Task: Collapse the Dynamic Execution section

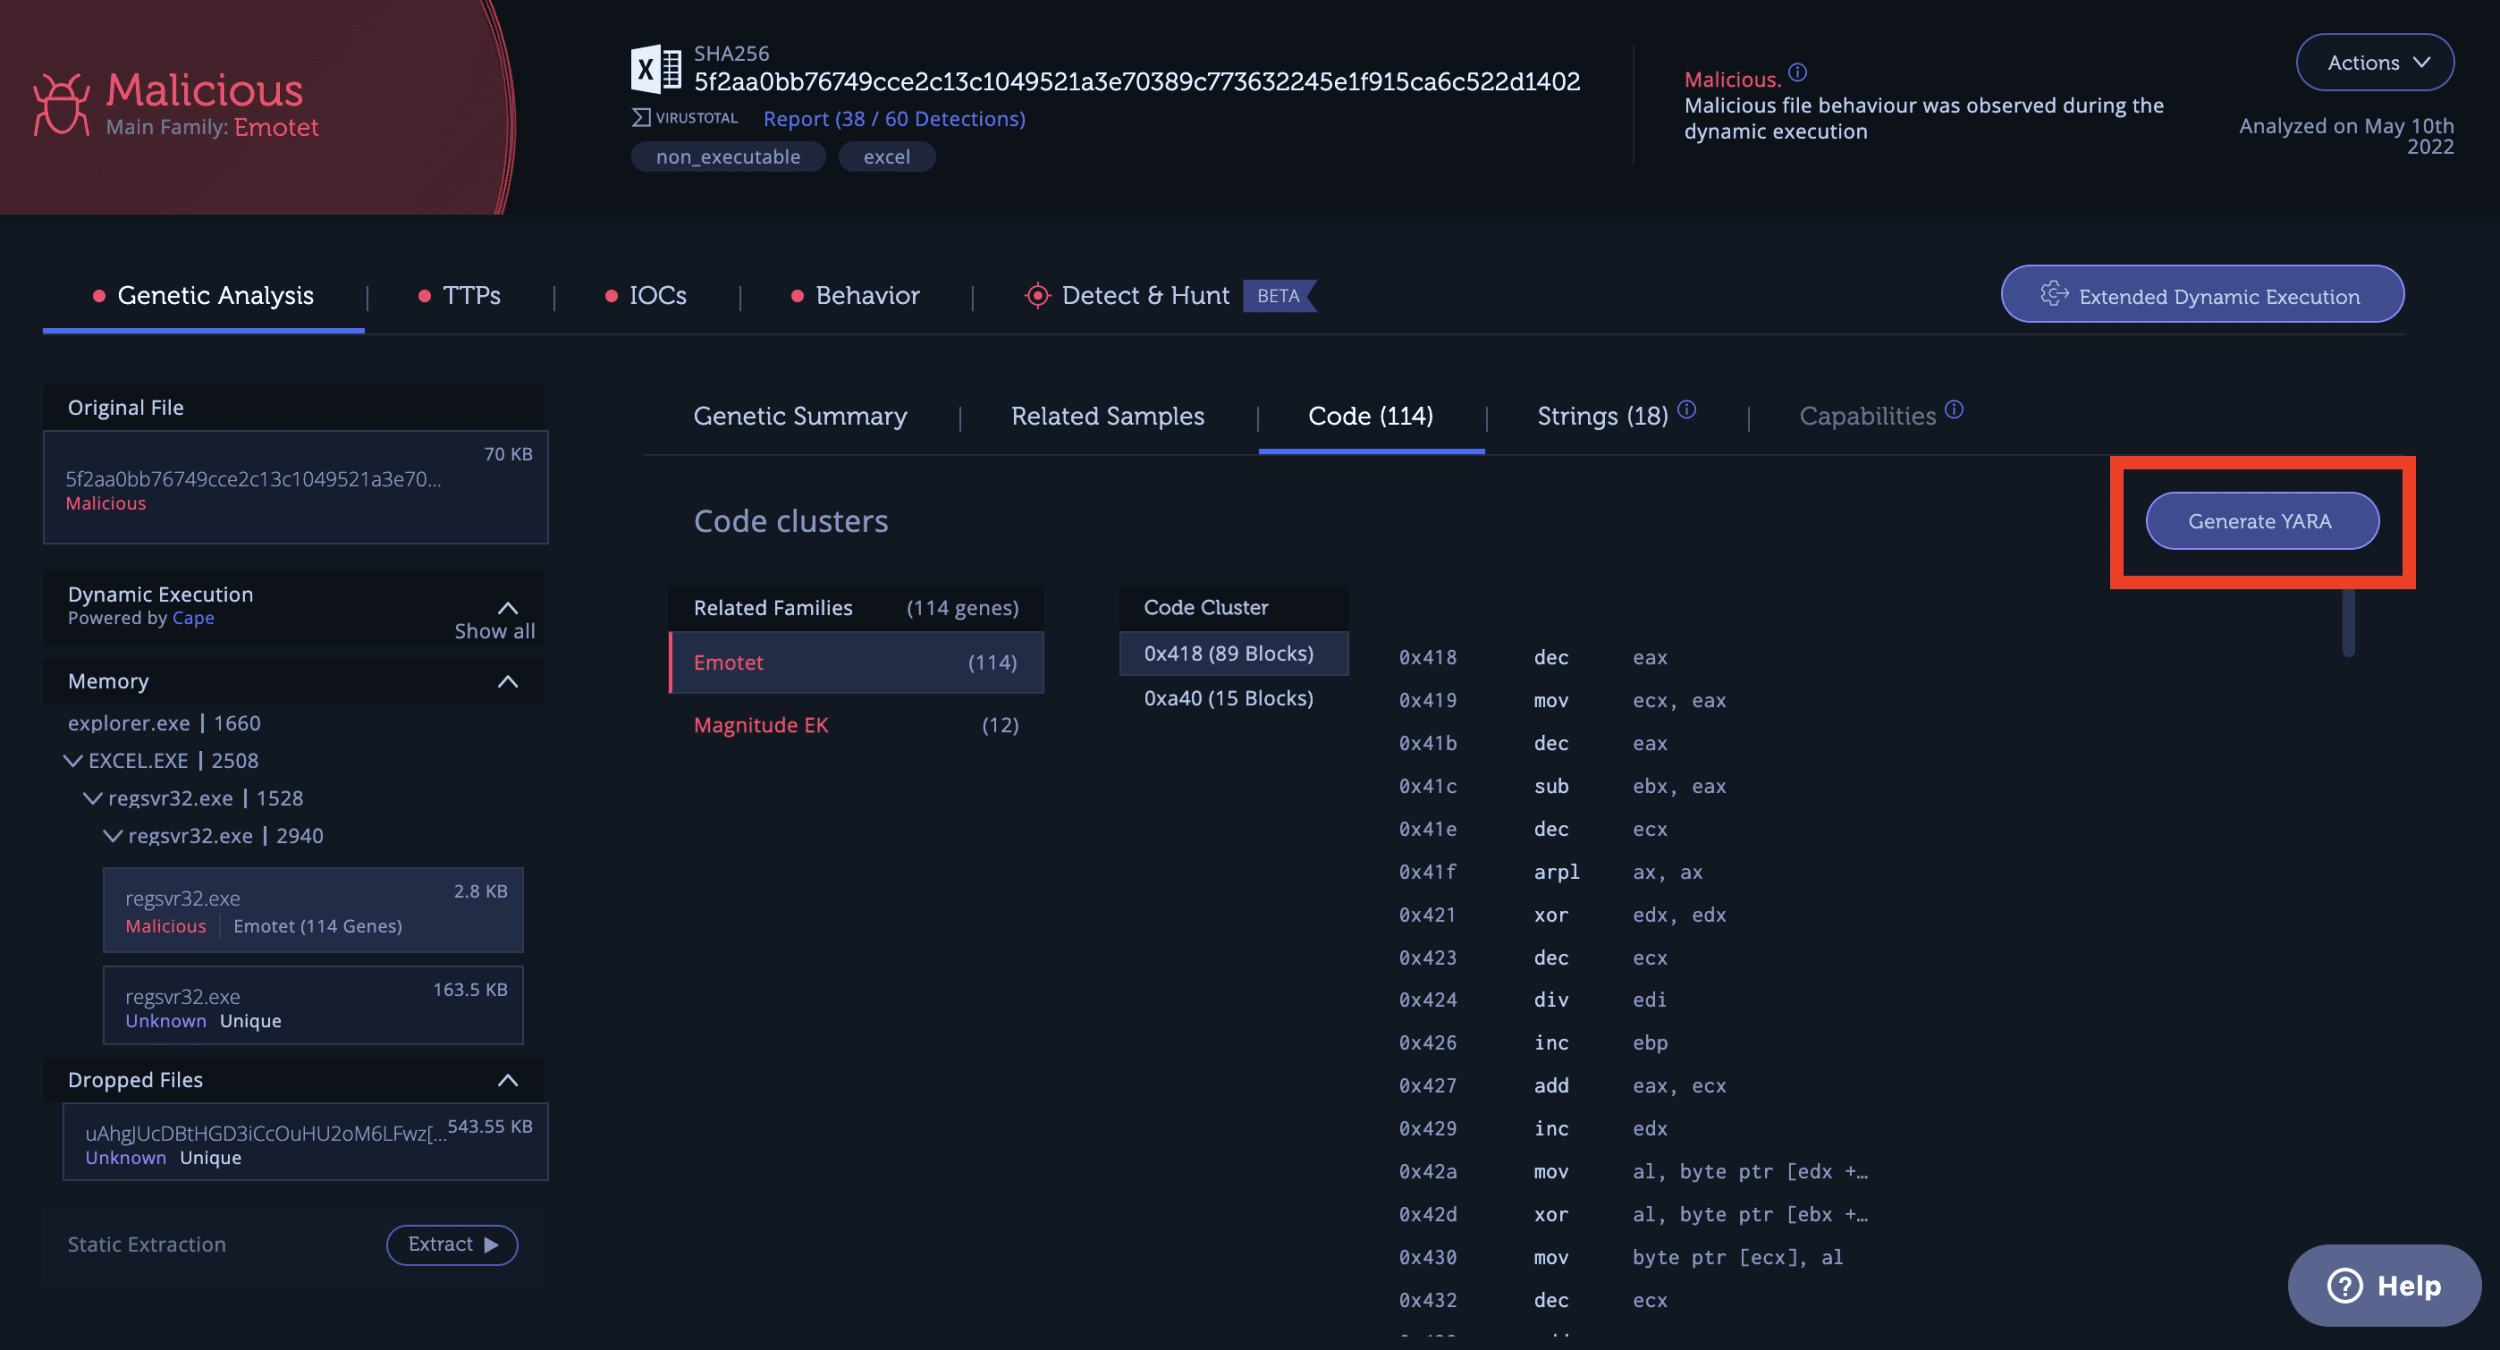Action: [x=508, y=608]
